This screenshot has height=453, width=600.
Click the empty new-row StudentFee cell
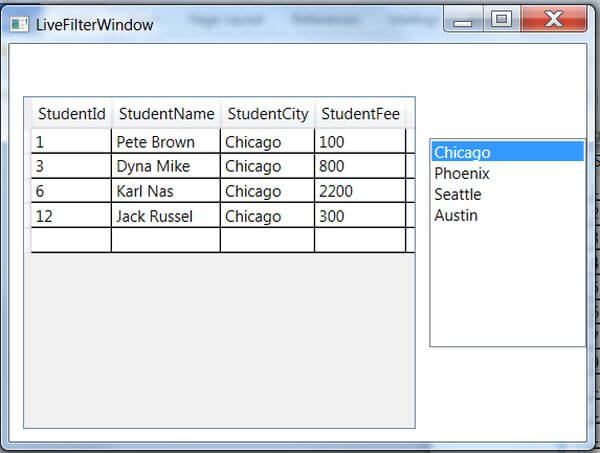(x=360, y=240)
